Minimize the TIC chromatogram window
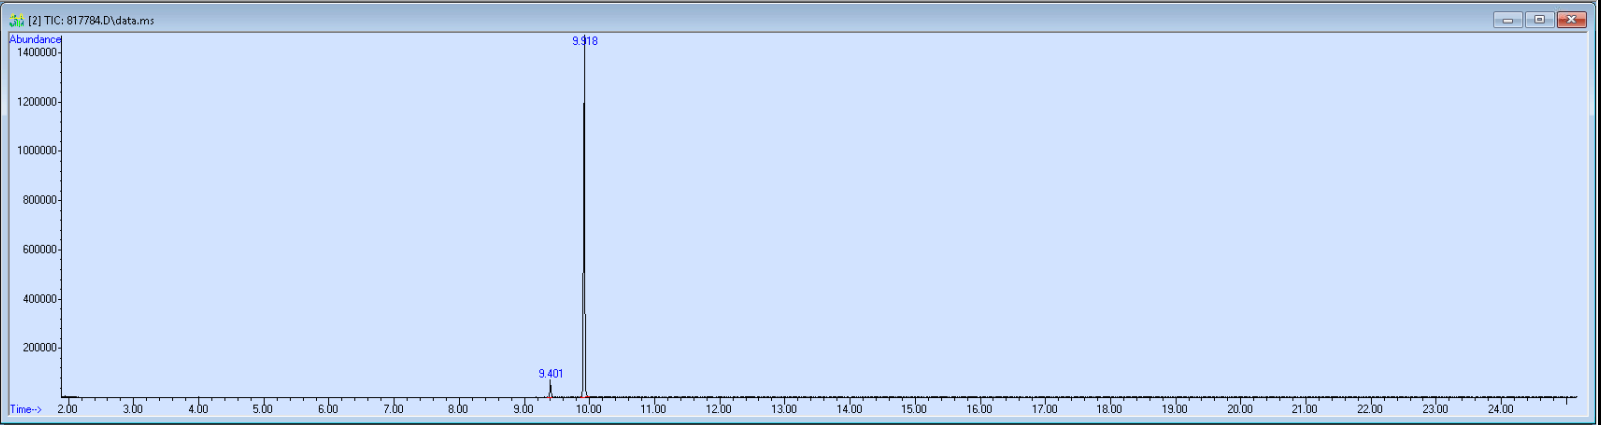The height and width of the screenshot is (425, 1601). 1508,19
